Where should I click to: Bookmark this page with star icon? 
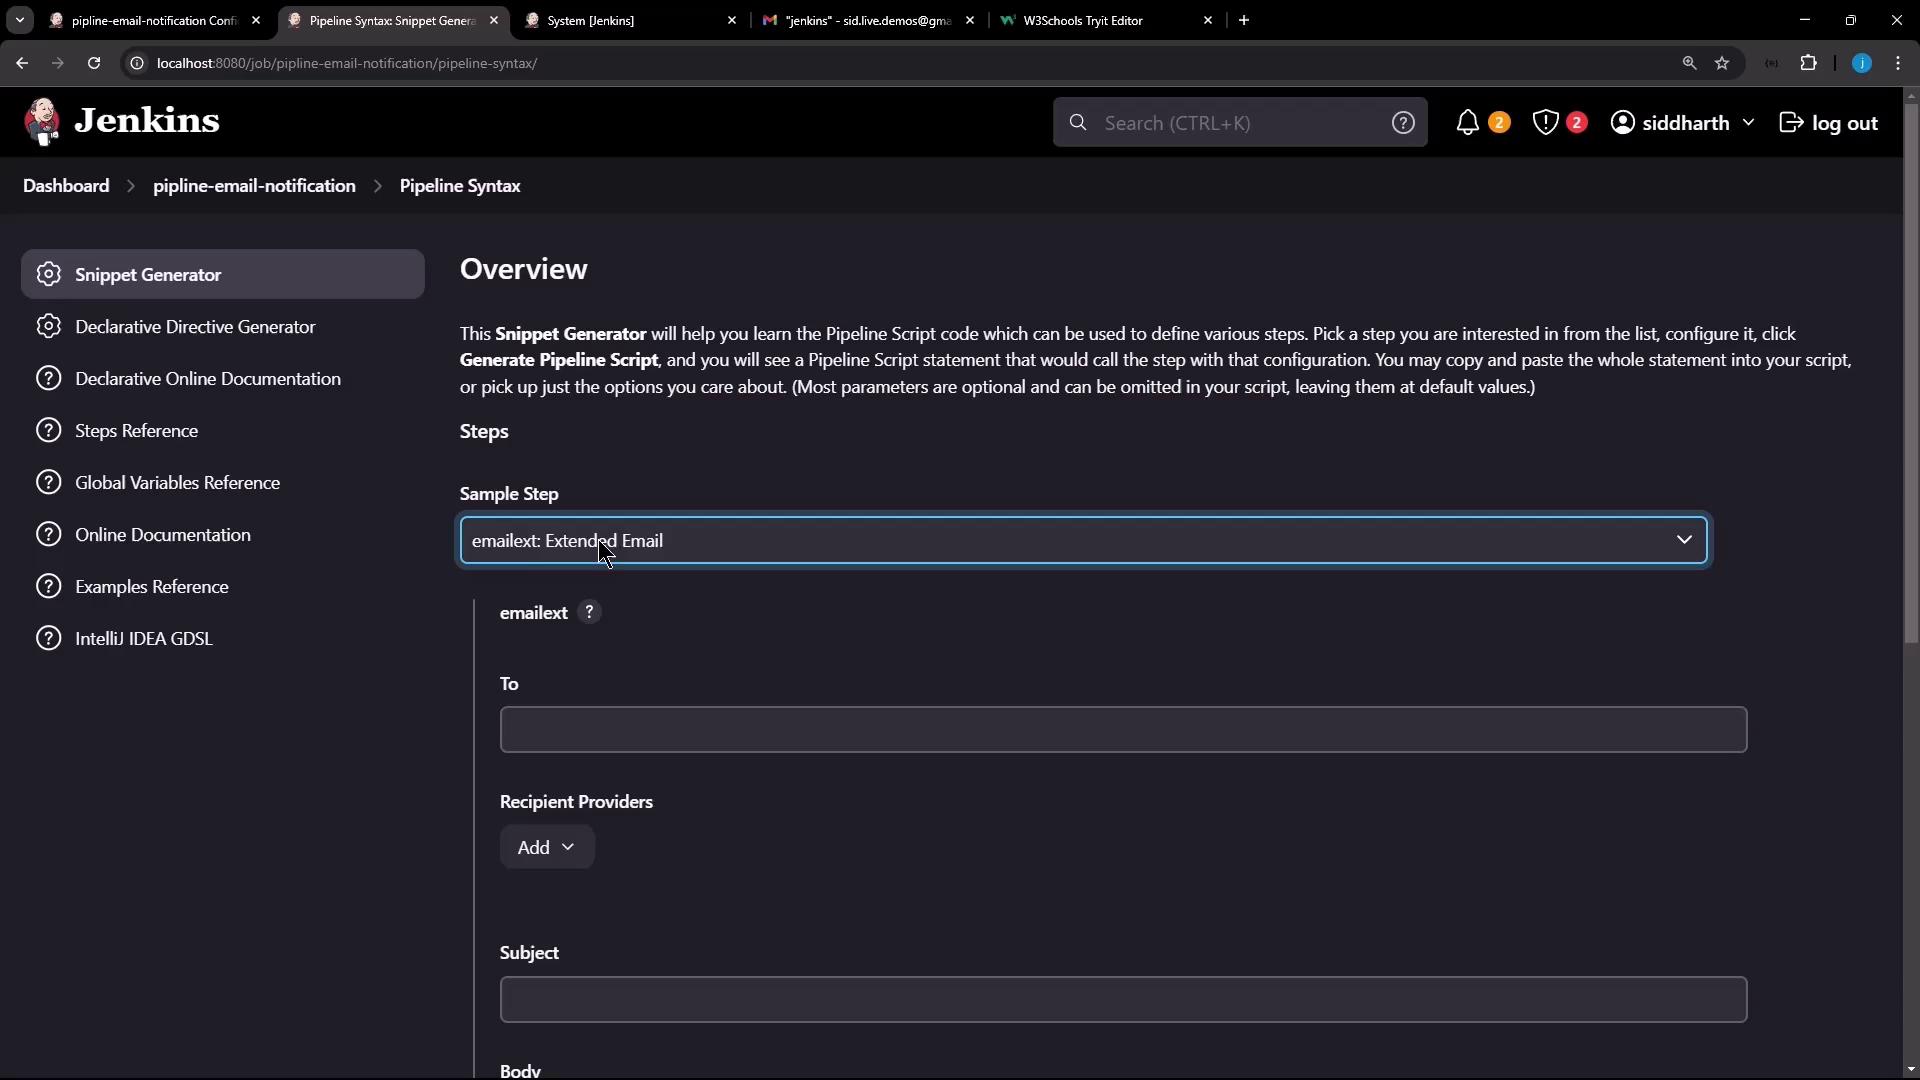click(1722, 63)
